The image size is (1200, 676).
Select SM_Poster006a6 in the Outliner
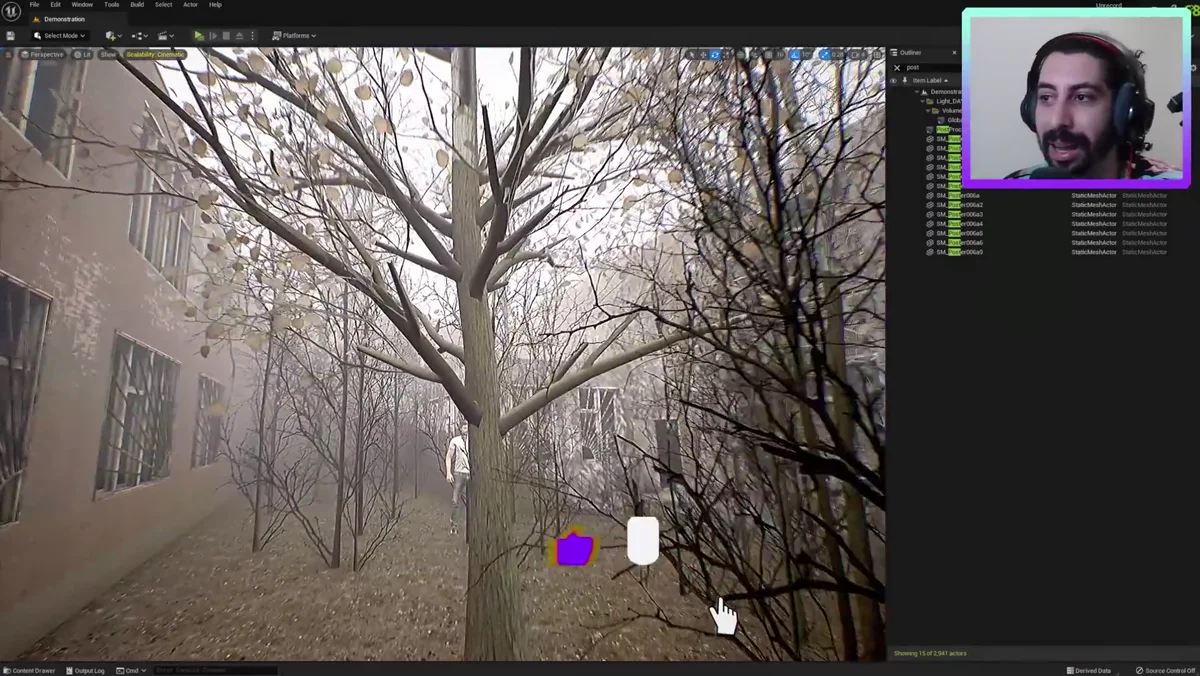(x=960, y=243)
